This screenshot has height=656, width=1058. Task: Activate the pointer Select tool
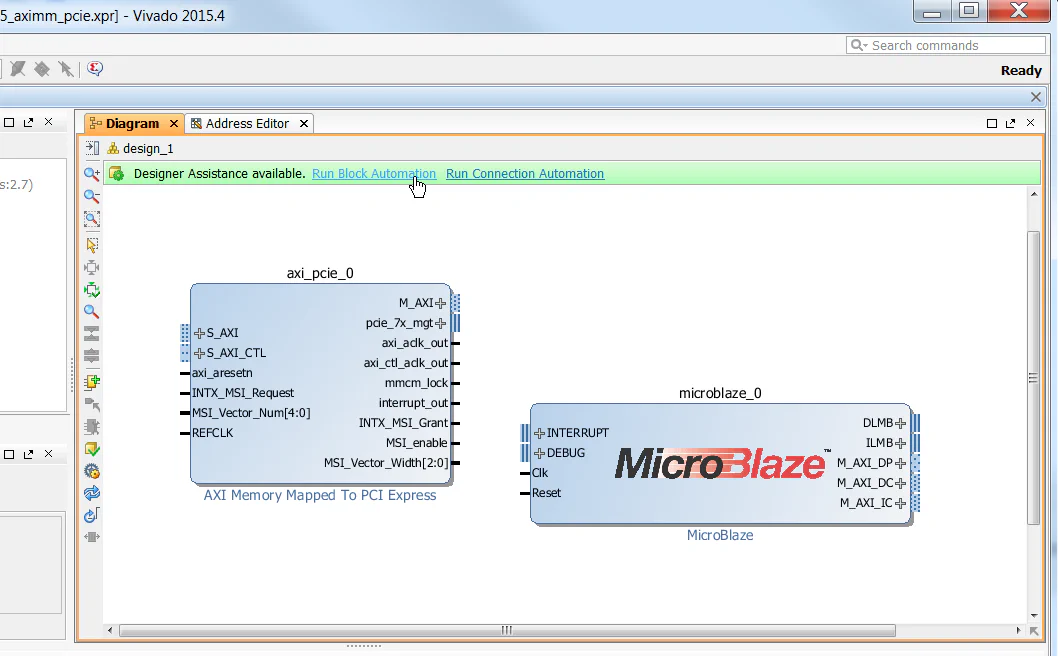click(91, 241)
